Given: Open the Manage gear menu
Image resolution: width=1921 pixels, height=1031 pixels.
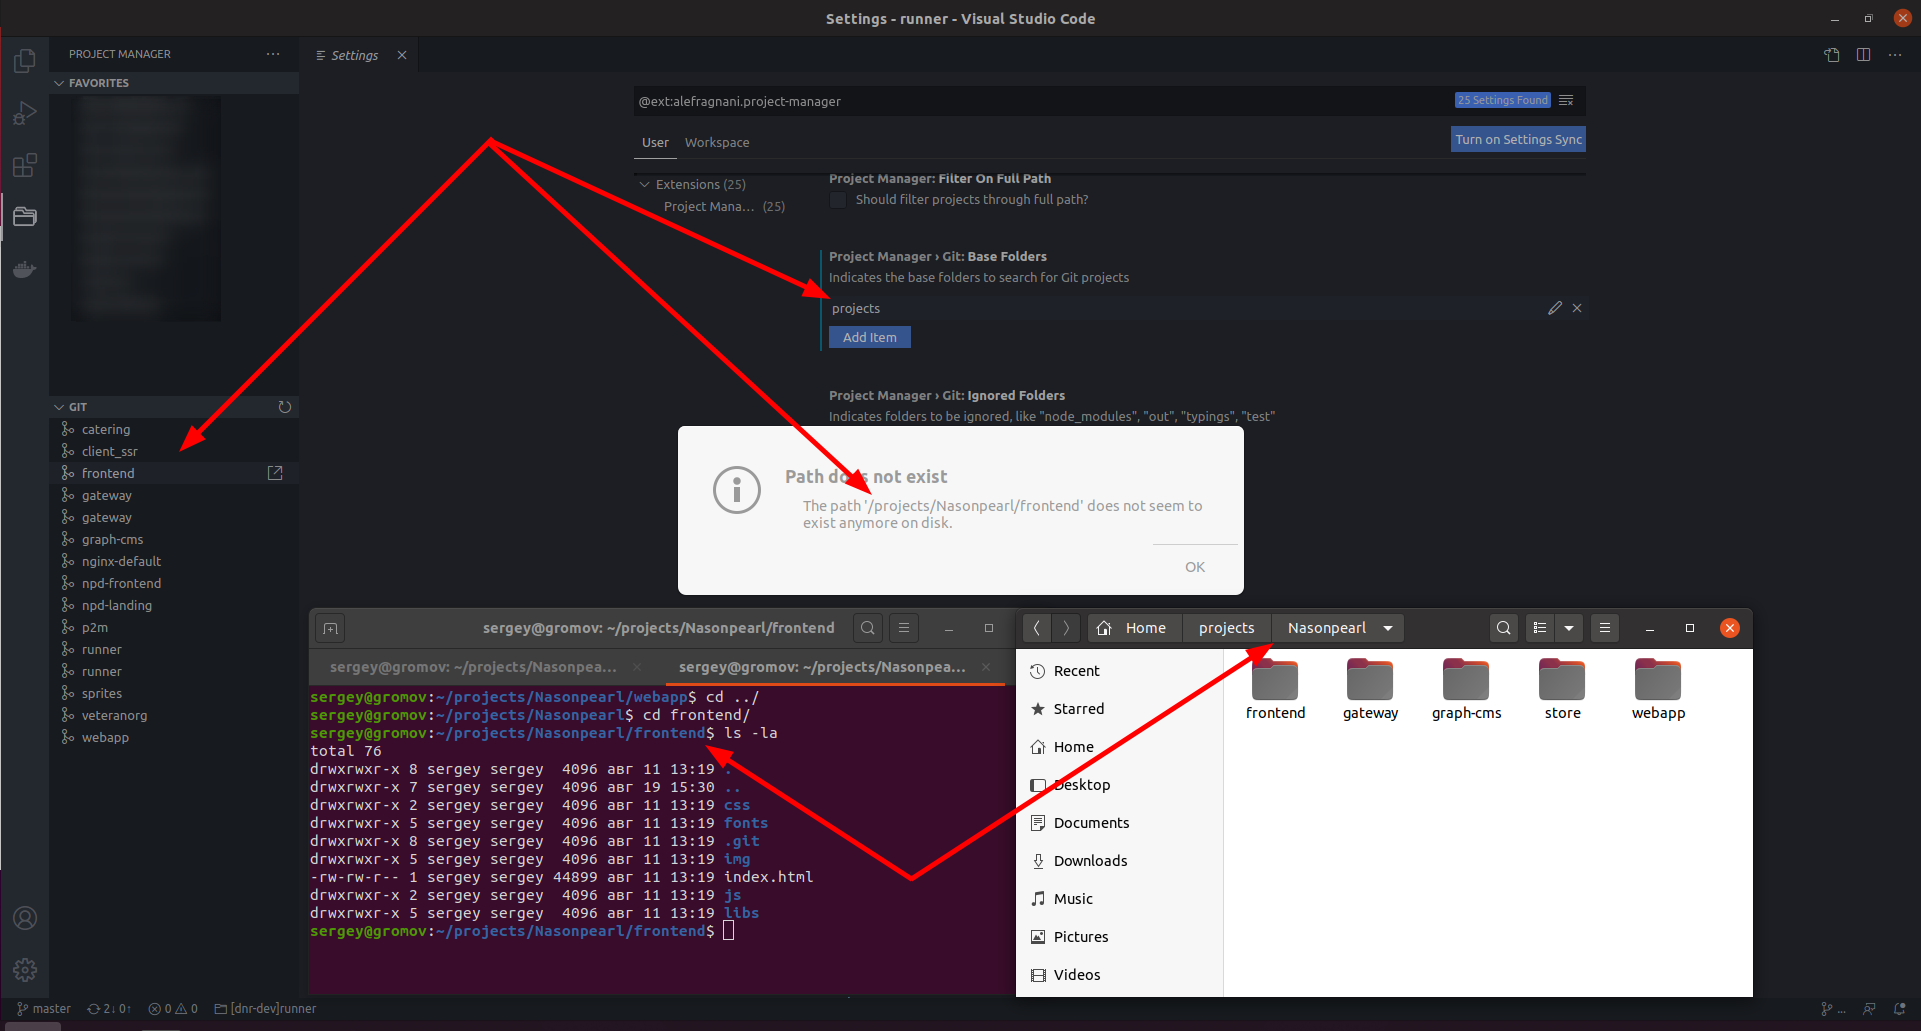Looking at the screenshot, I should tap(25, 969).
